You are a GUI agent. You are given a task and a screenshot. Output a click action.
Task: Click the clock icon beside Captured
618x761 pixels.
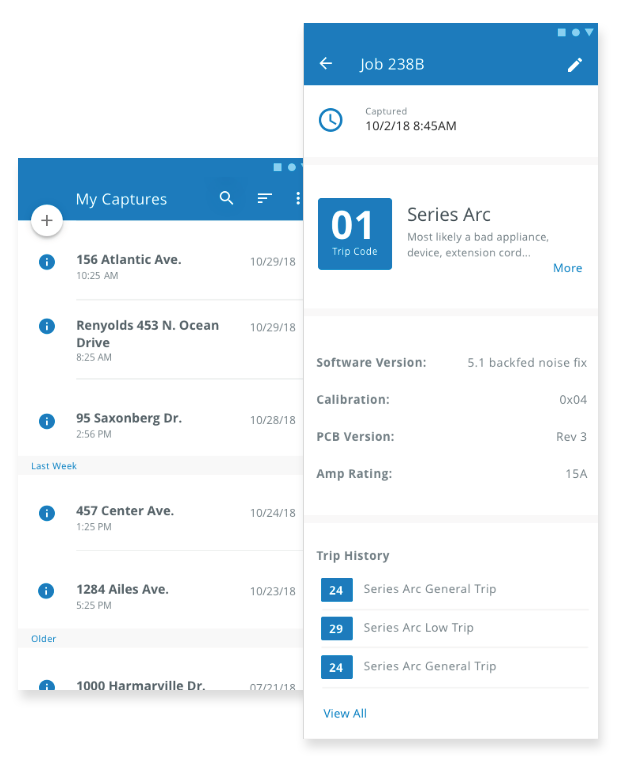(331, 120)
